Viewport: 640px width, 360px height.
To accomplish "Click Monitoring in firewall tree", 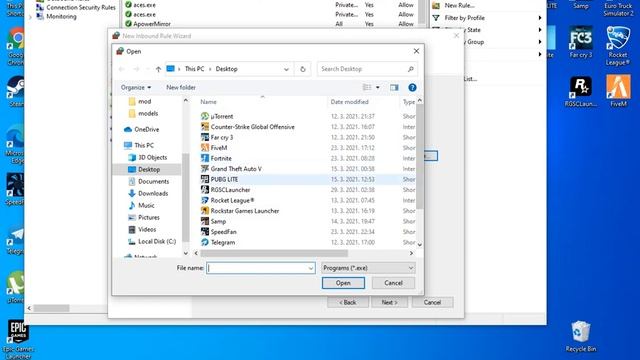I will 57,17.
